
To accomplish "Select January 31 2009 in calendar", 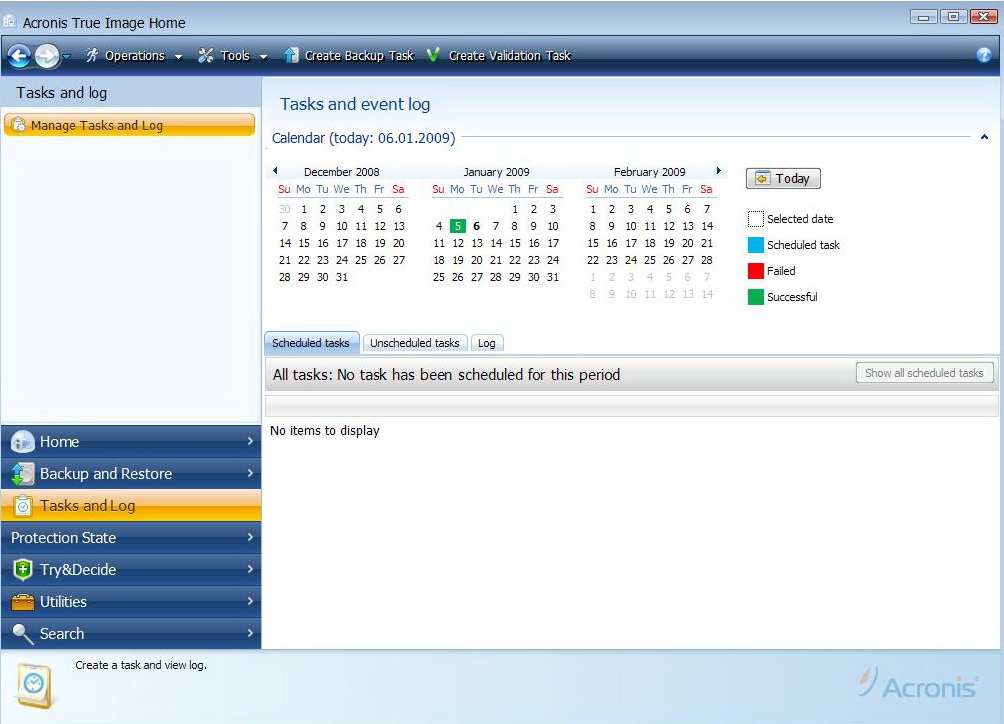I will (553, 277).
